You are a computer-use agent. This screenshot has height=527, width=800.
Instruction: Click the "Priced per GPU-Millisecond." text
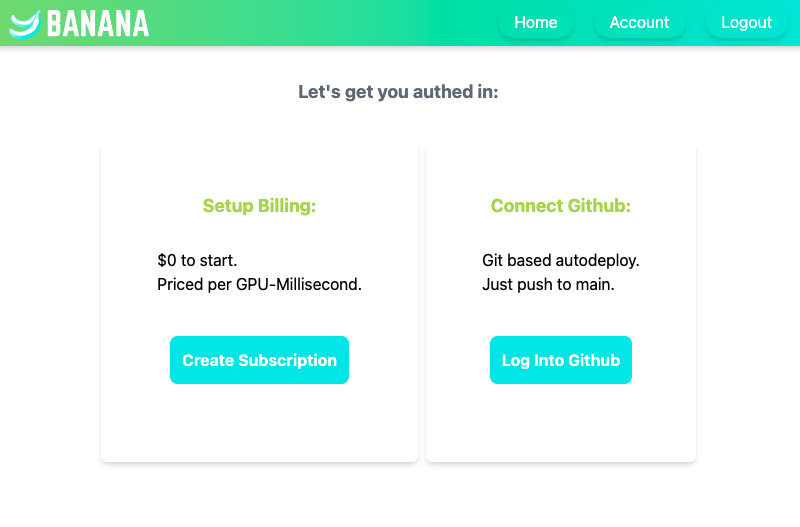click(x=259, y=285)
